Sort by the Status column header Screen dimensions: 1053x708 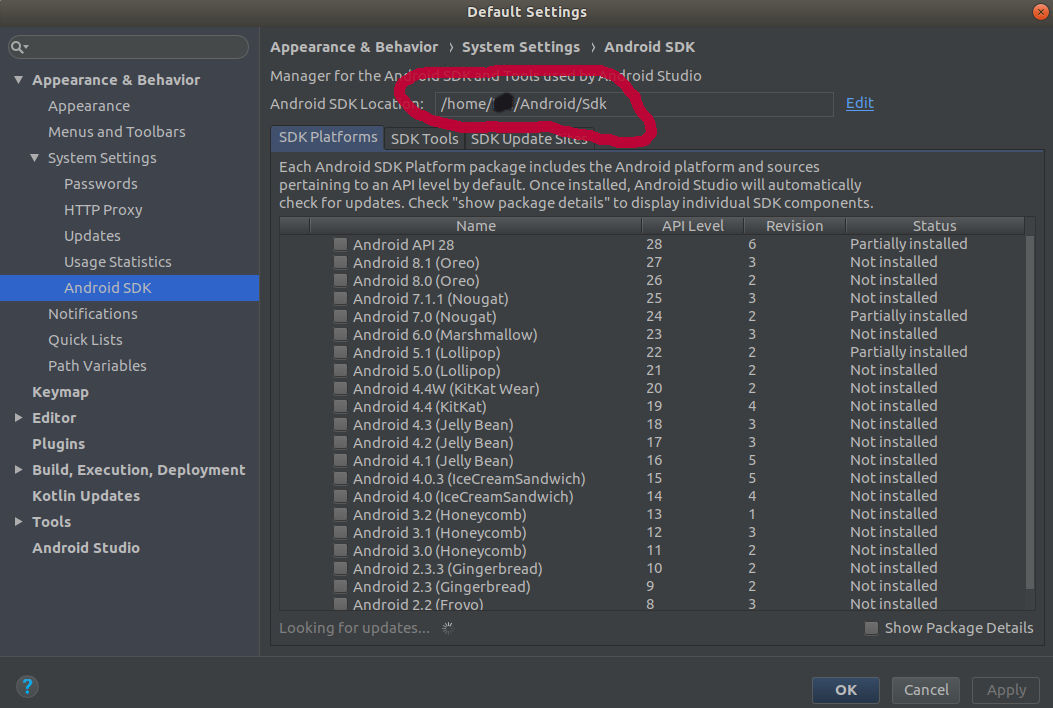pyautogui.click(x=935, y=226)
